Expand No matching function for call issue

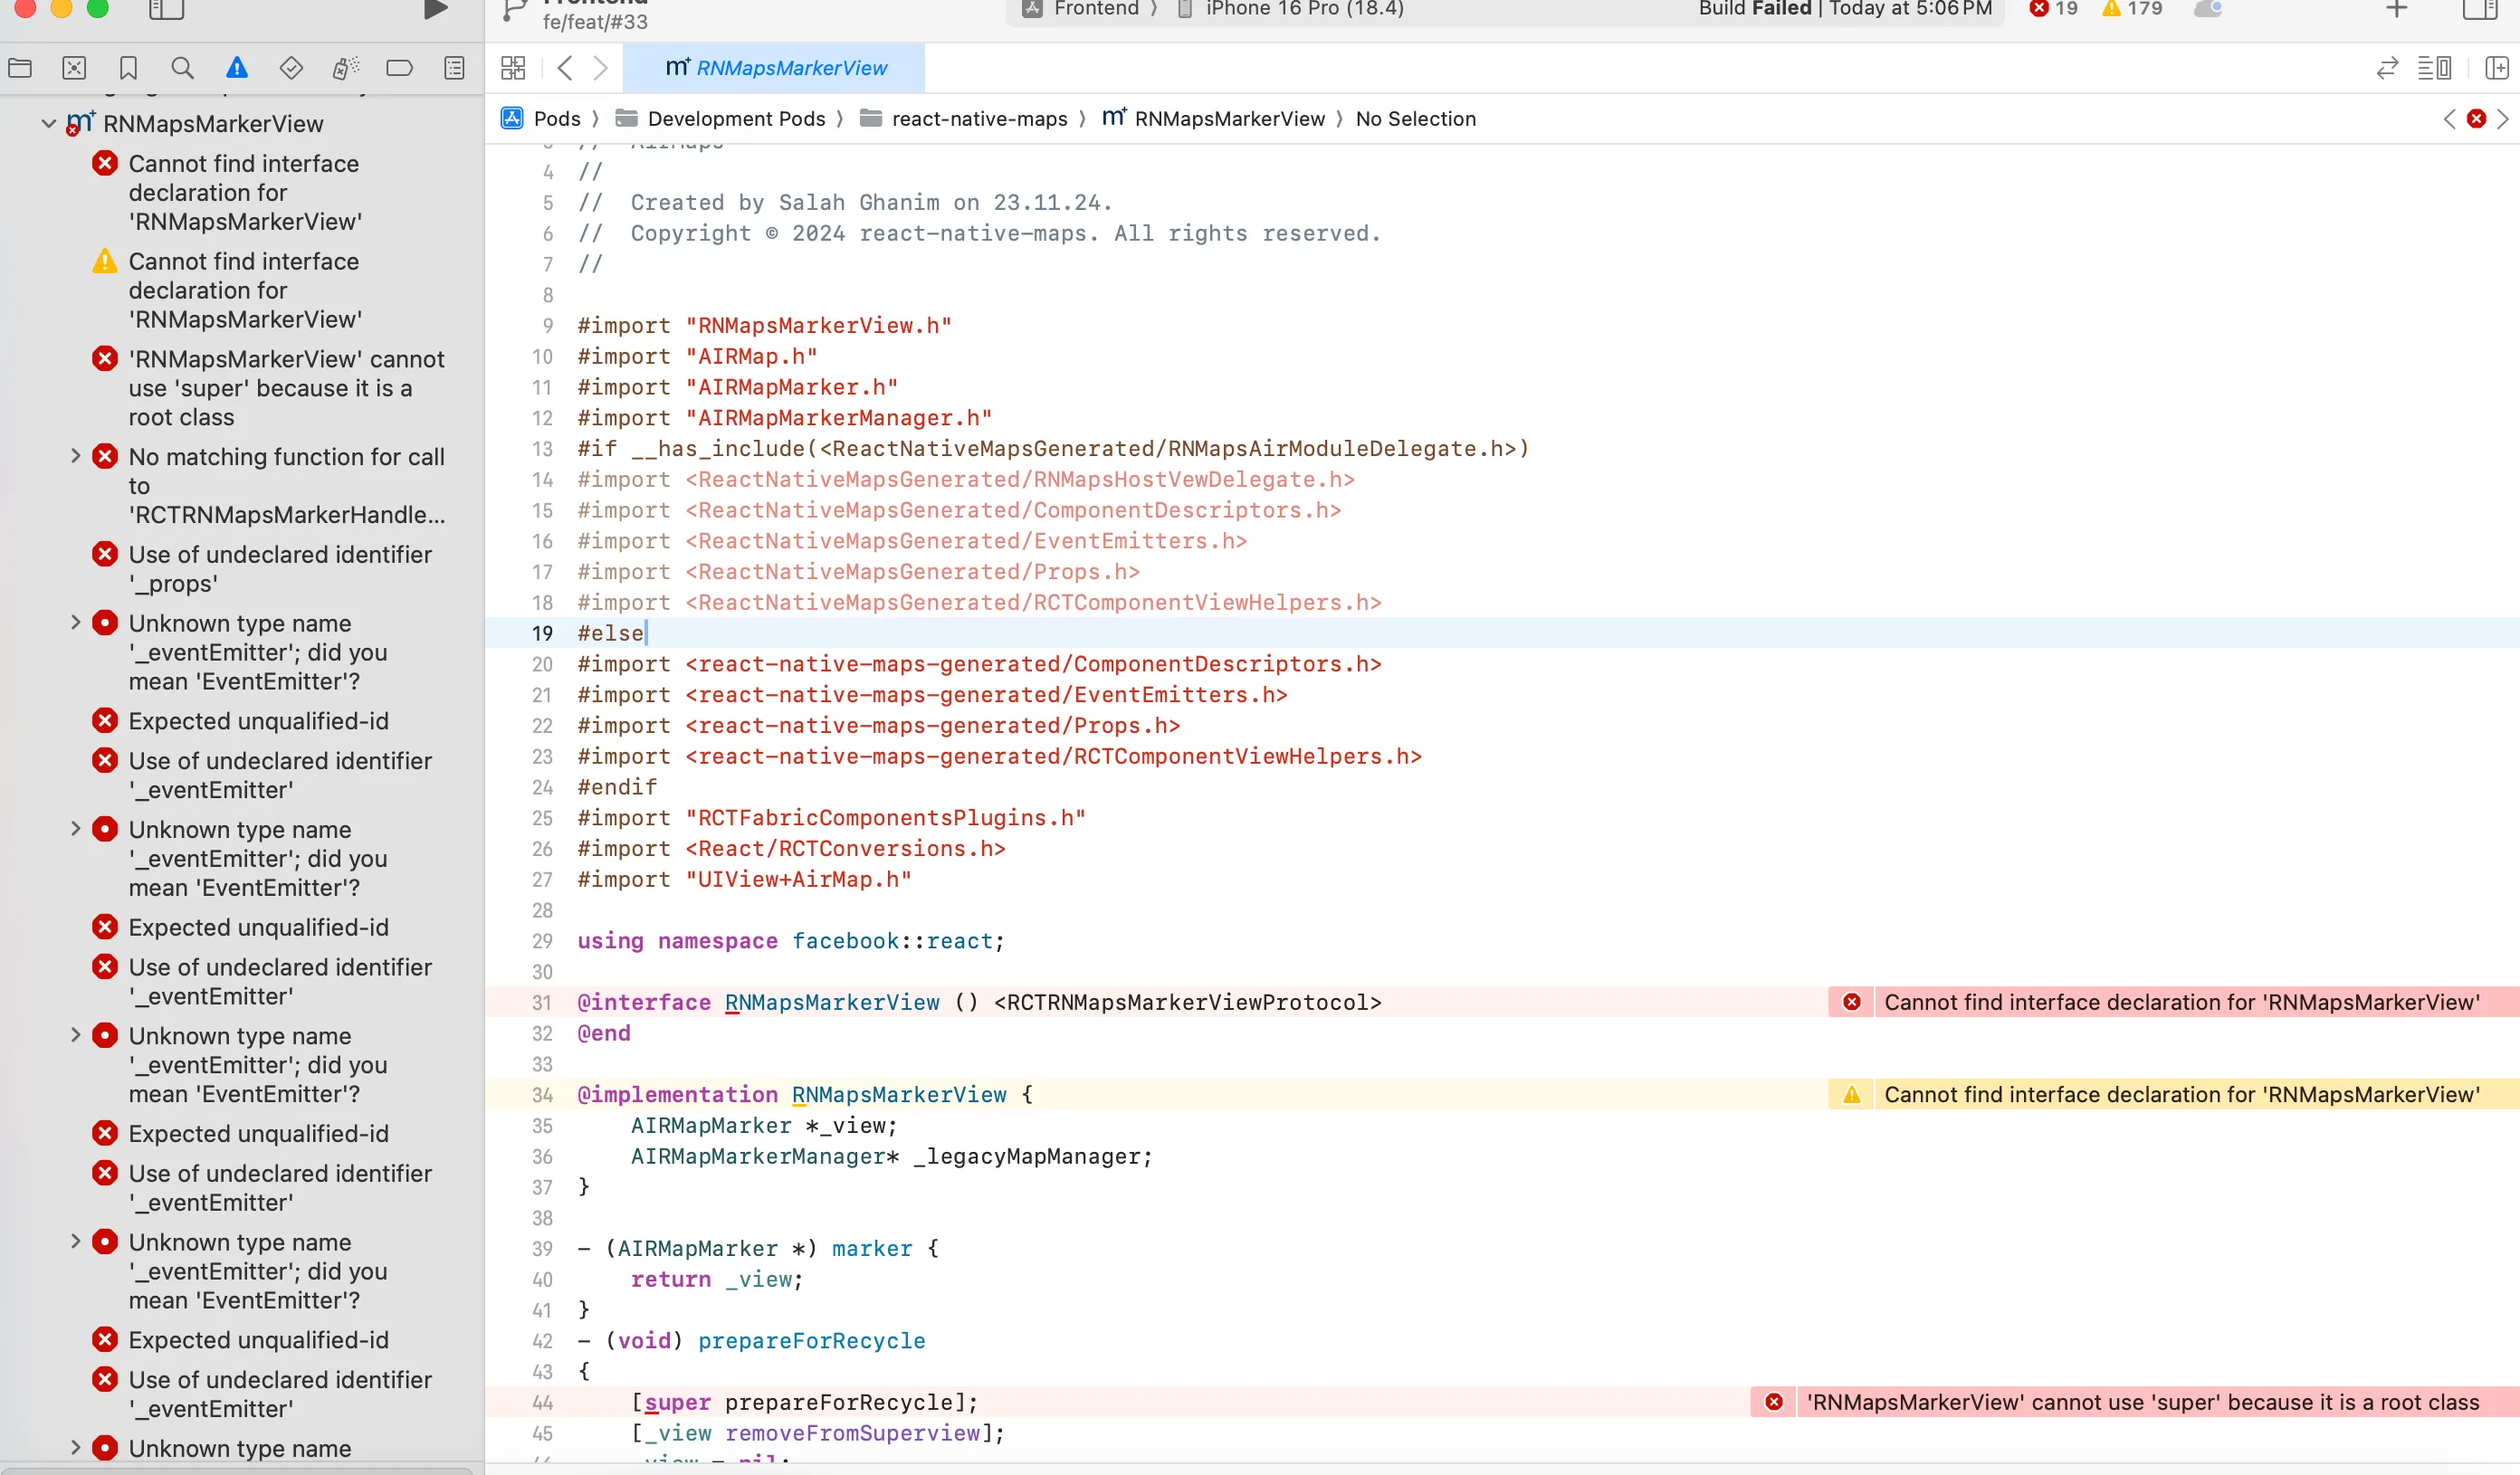[75, 456]
